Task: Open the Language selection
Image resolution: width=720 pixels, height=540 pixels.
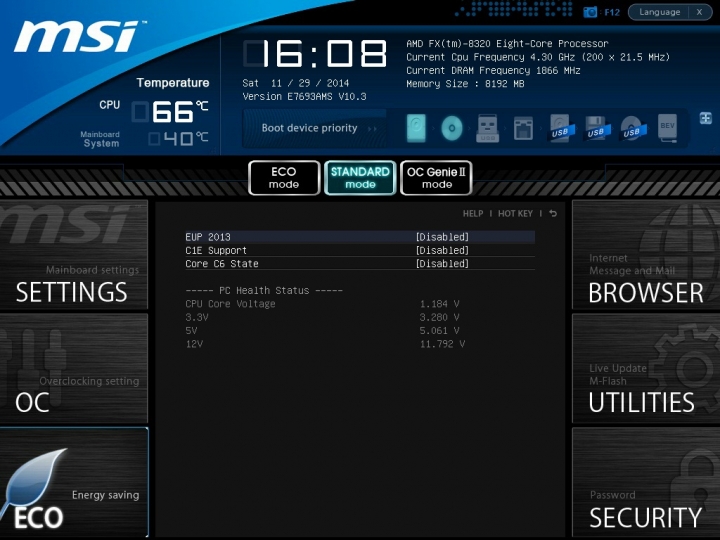Action: (x=659, y=12)
